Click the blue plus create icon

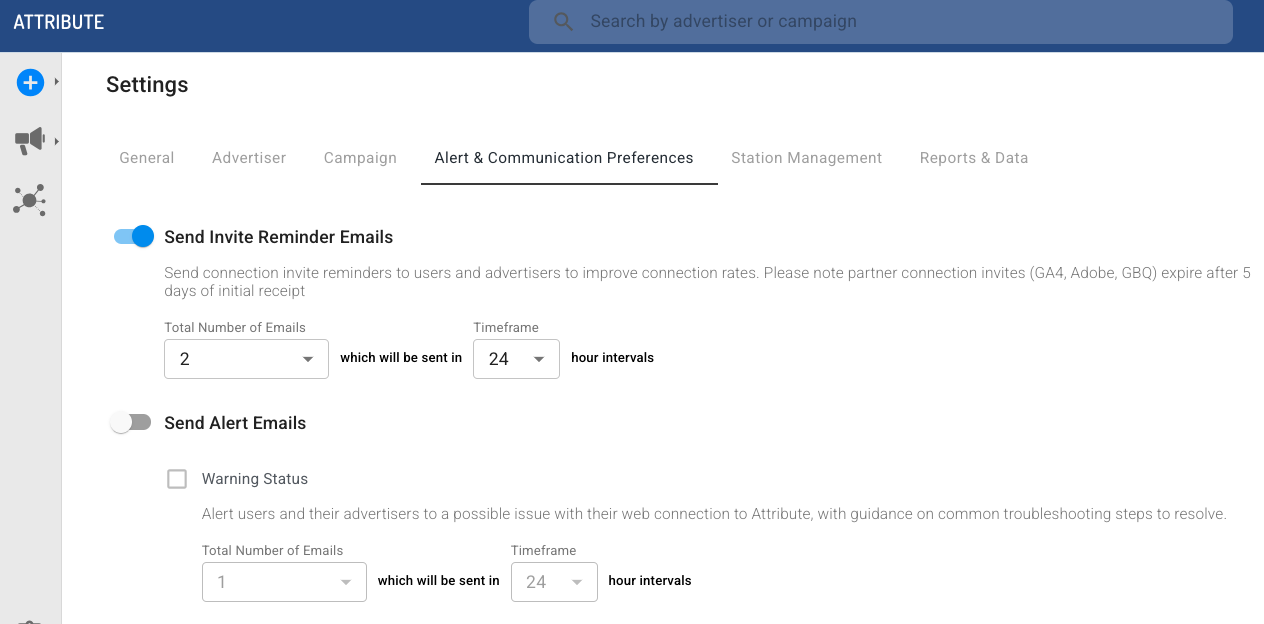[30, 83]
